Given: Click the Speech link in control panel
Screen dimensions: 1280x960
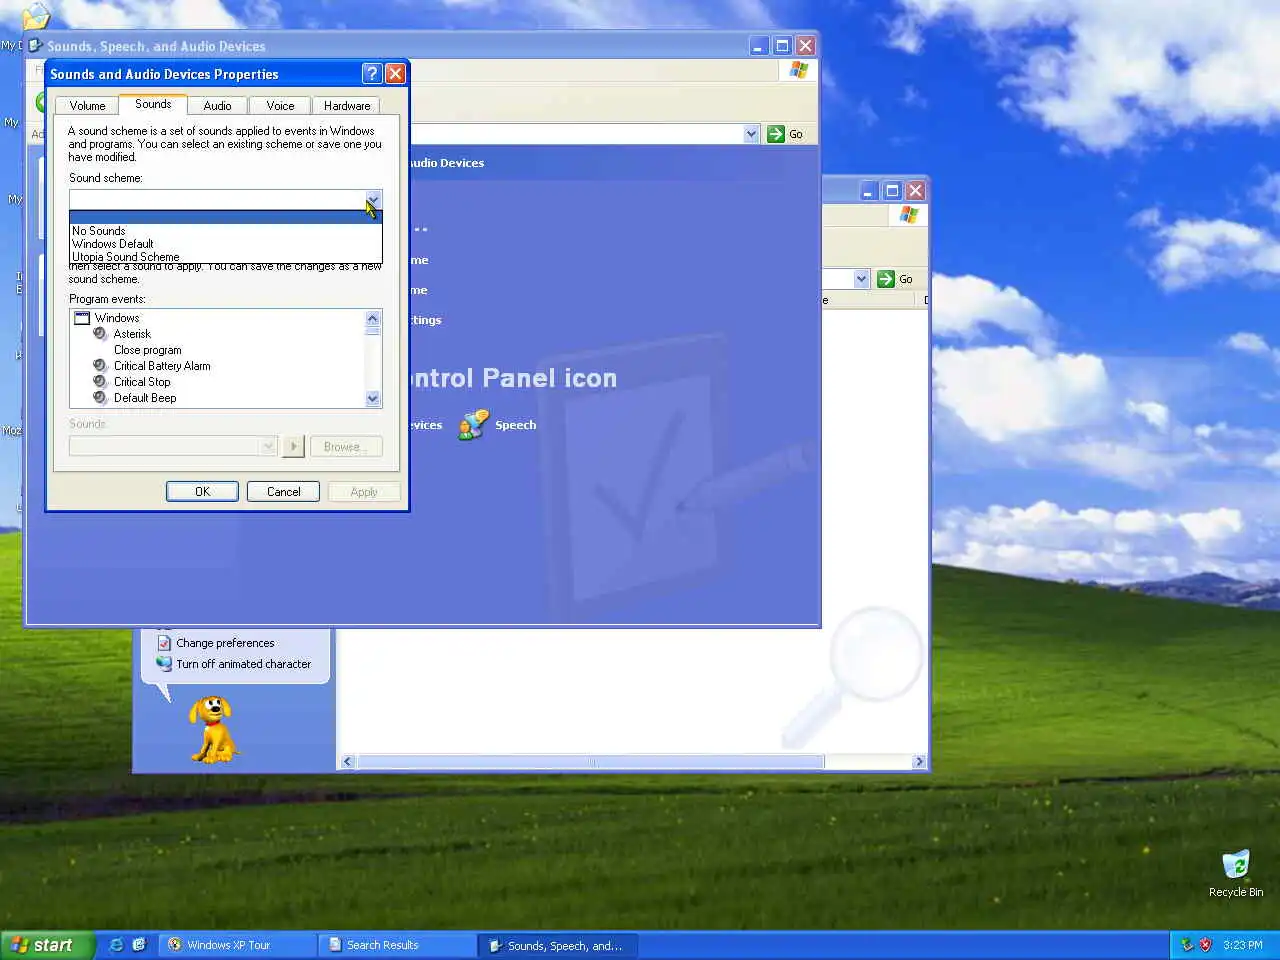Looking at the screenshot, I should pos(515,425).
